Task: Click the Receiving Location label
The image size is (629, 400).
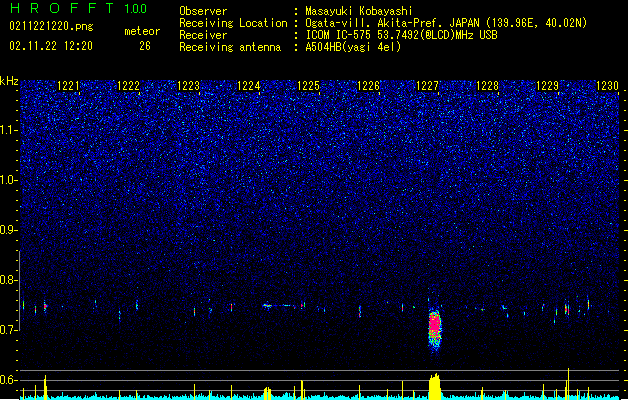Action: pos(233,23)
